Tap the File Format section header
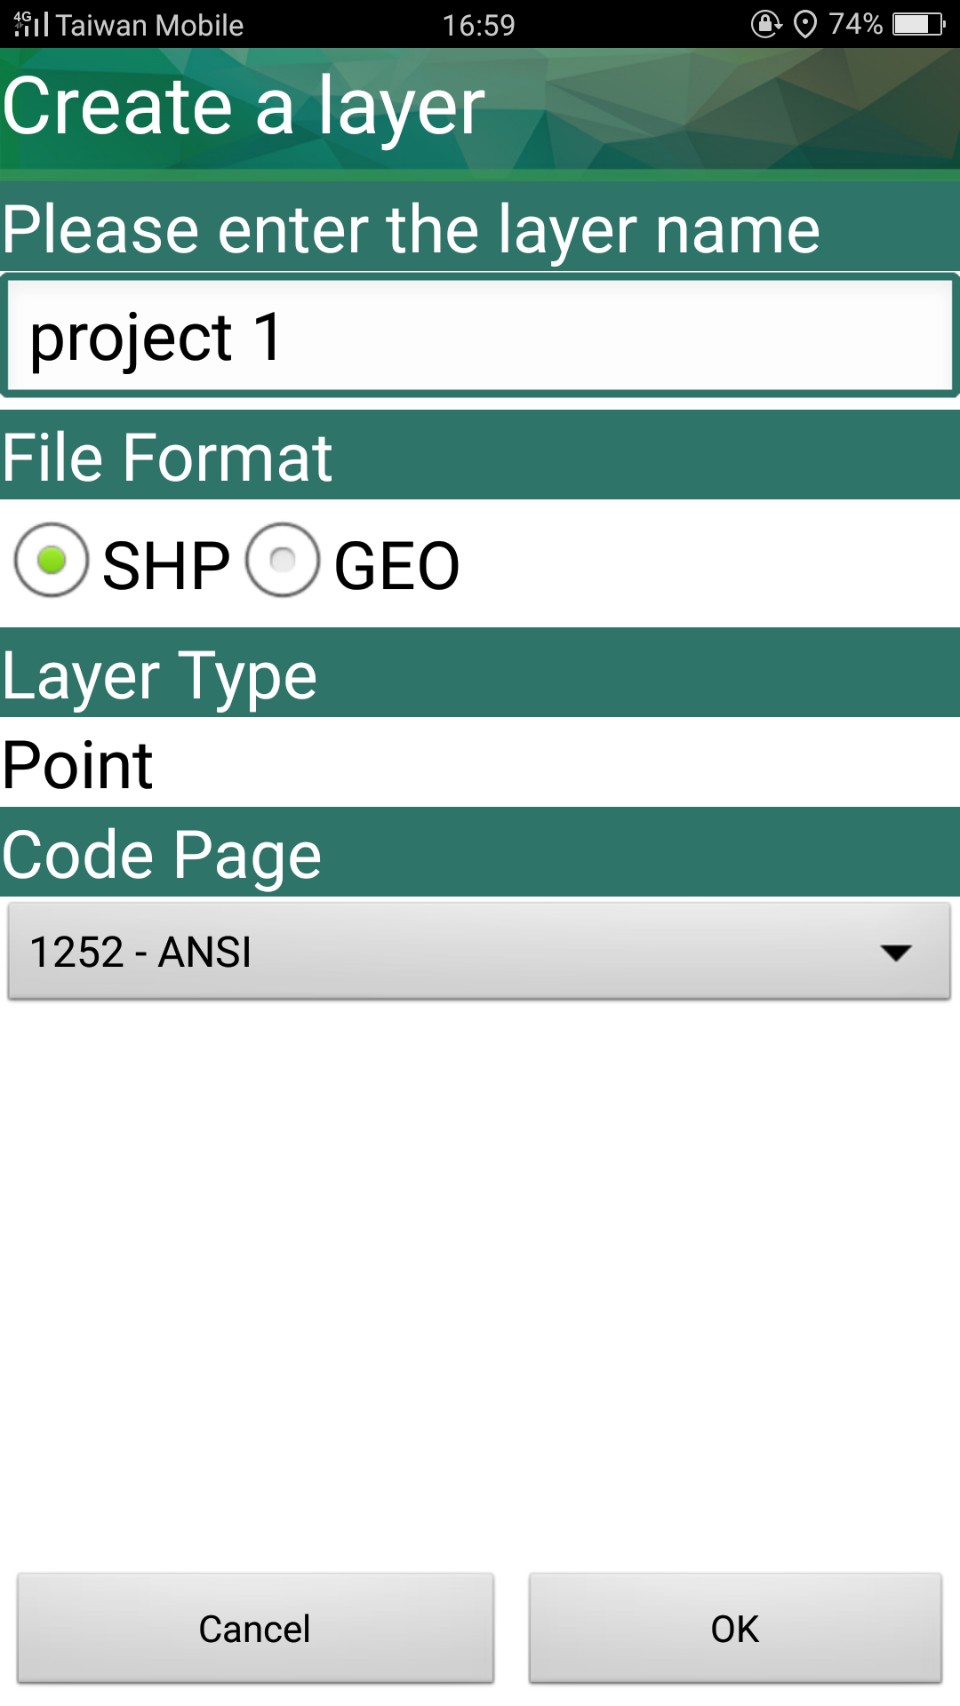 pyautogui.click(x=167, y=458)
